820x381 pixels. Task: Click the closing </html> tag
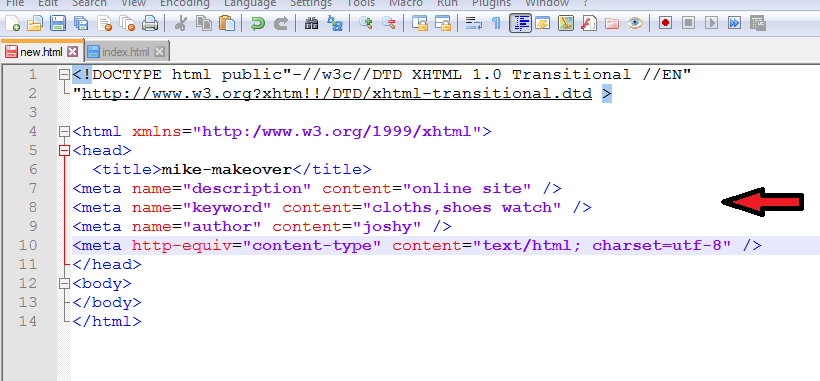pos(107,321)
